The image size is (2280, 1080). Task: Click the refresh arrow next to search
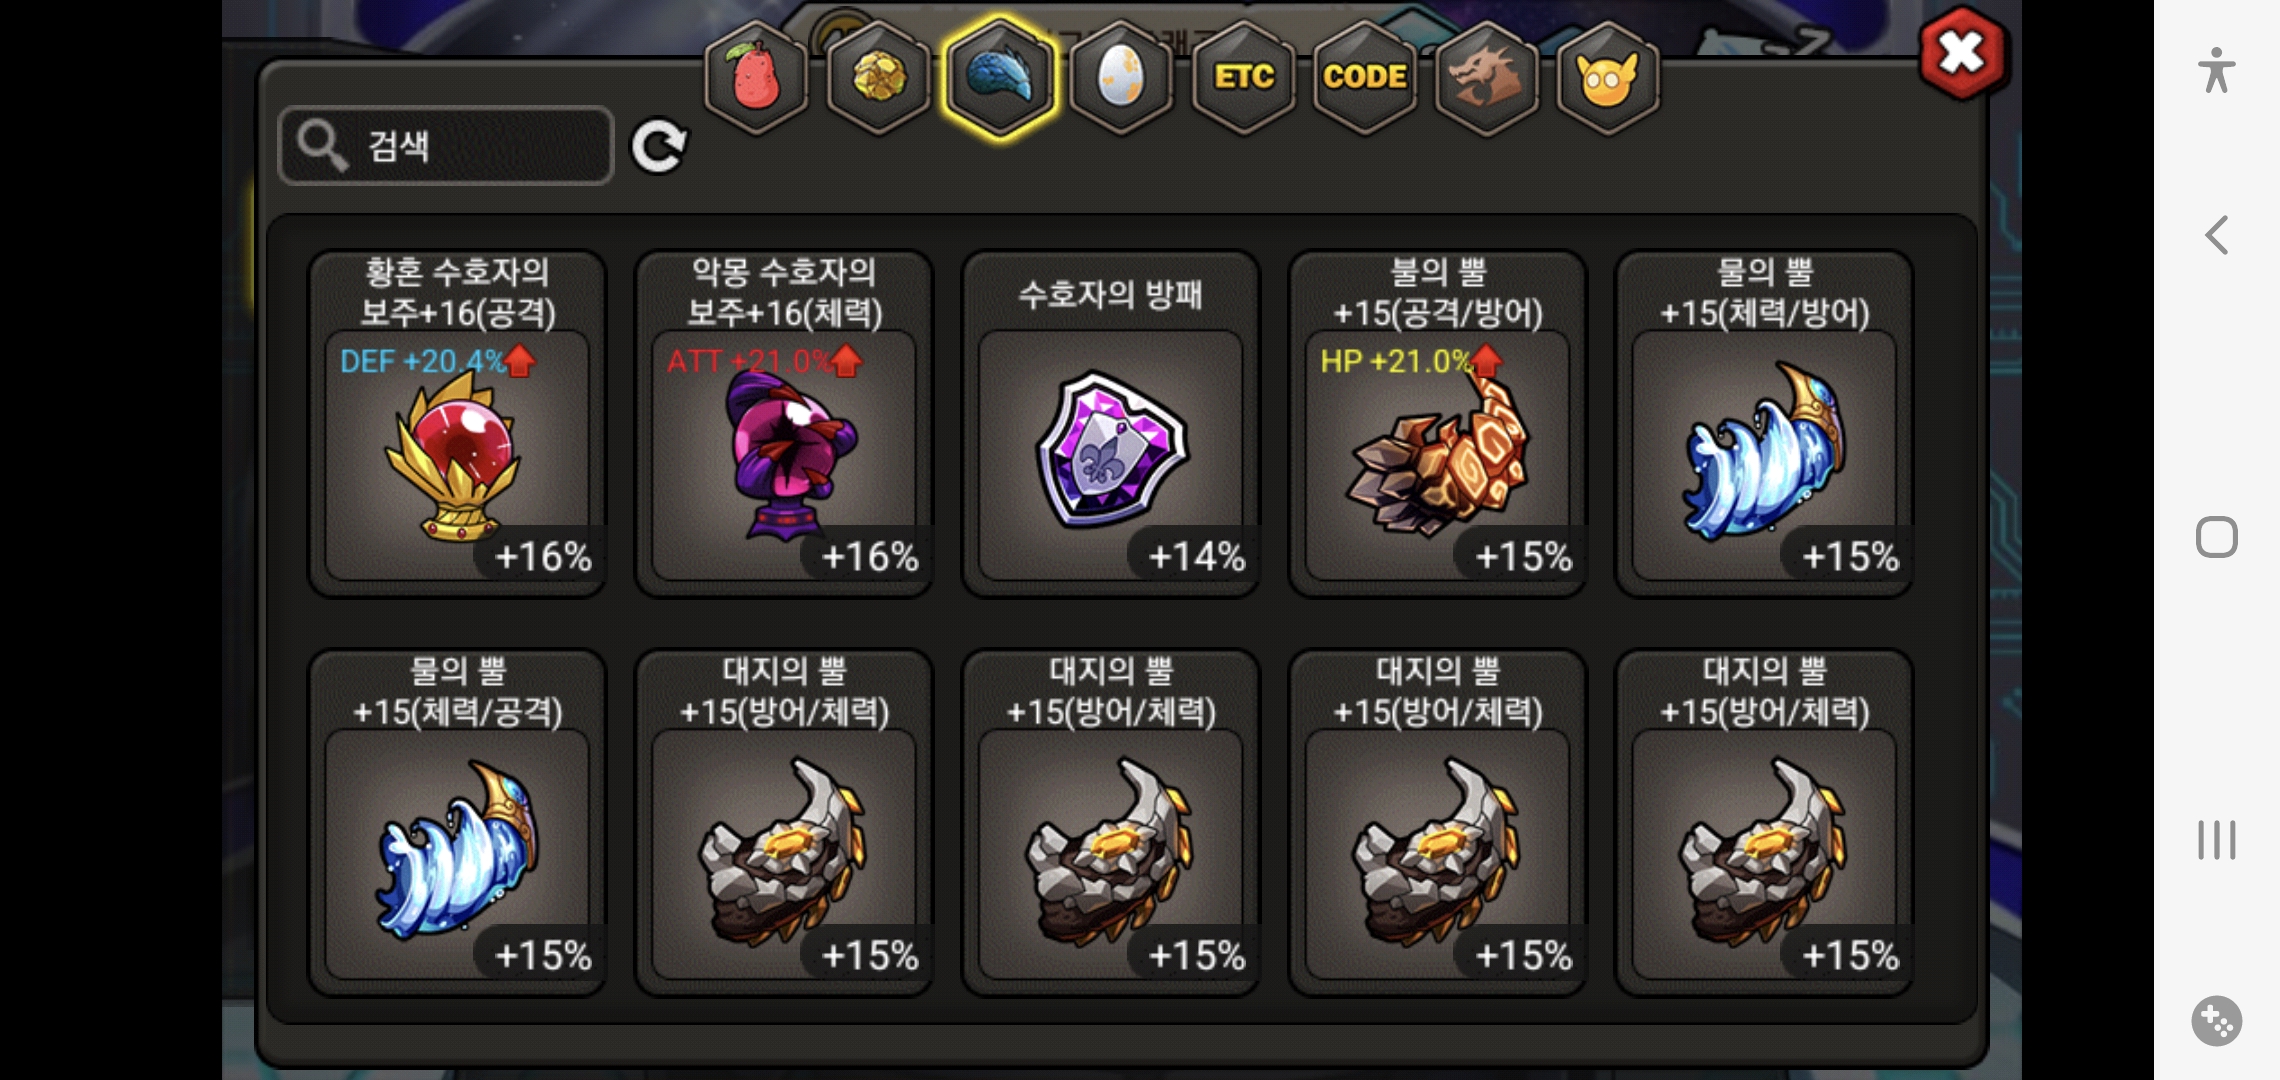pyautogui.click(x=658, y=147)
